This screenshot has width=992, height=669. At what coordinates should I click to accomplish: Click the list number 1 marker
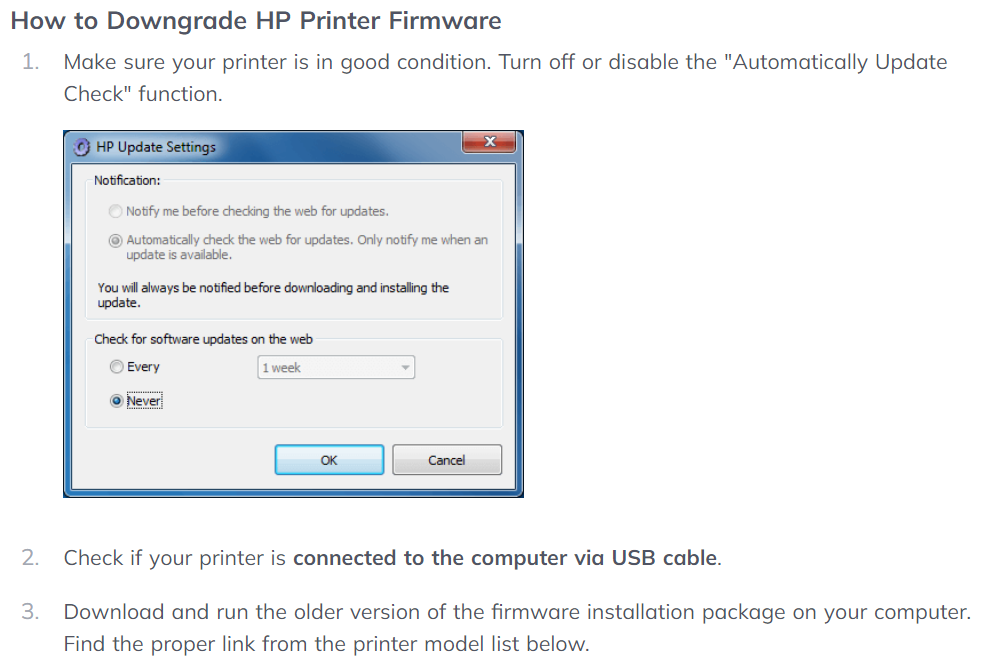[31, 62]
